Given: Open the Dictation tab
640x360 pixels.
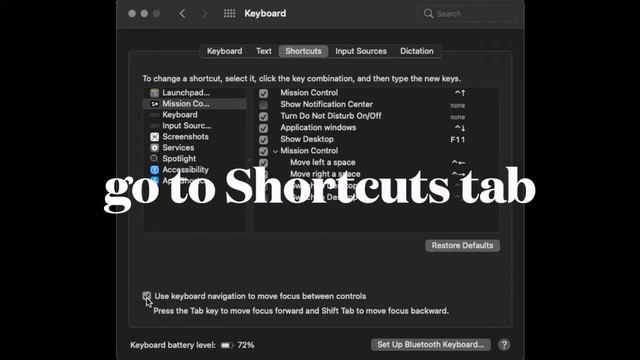Looking at the screenshot, I should coord(417,51).
